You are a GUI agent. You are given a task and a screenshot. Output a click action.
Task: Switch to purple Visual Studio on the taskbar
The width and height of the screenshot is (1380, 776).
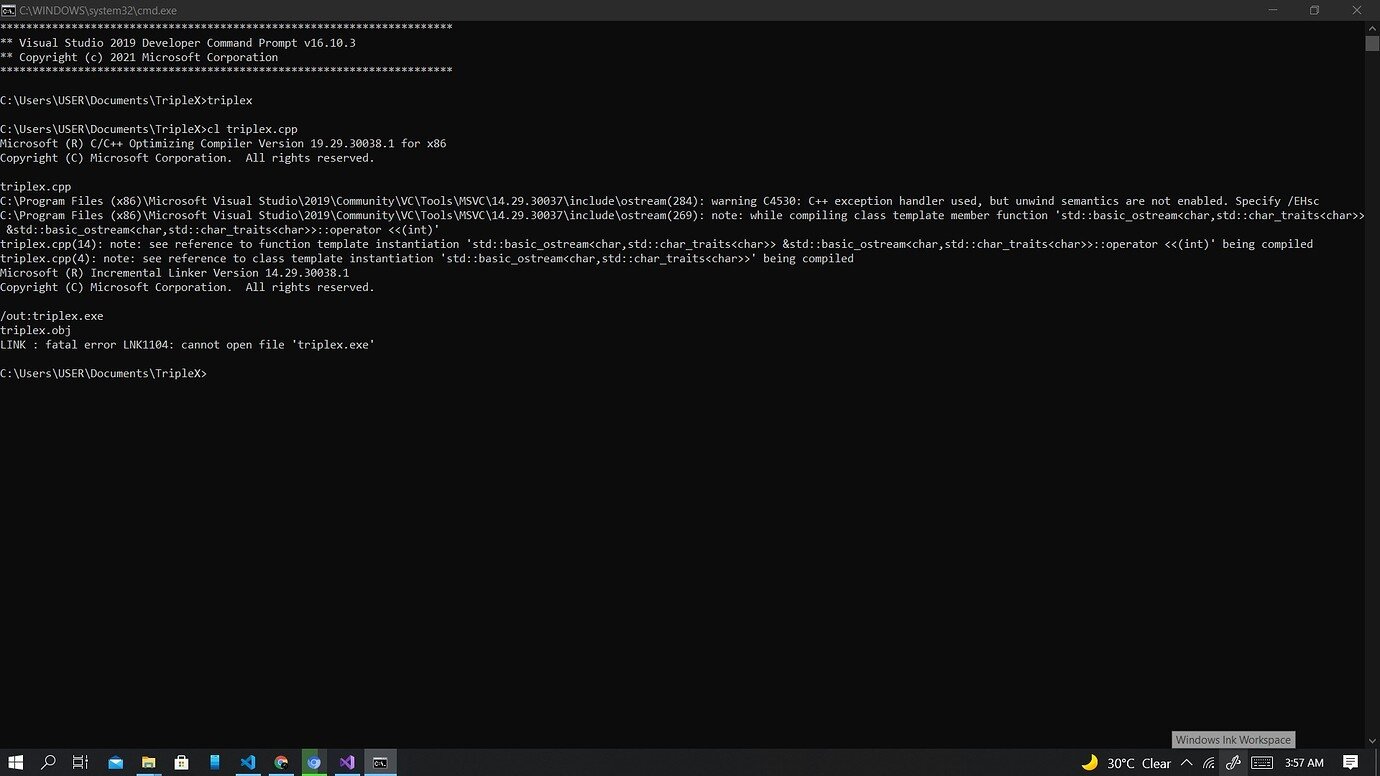pyautogui.click(x=347, y=762)
